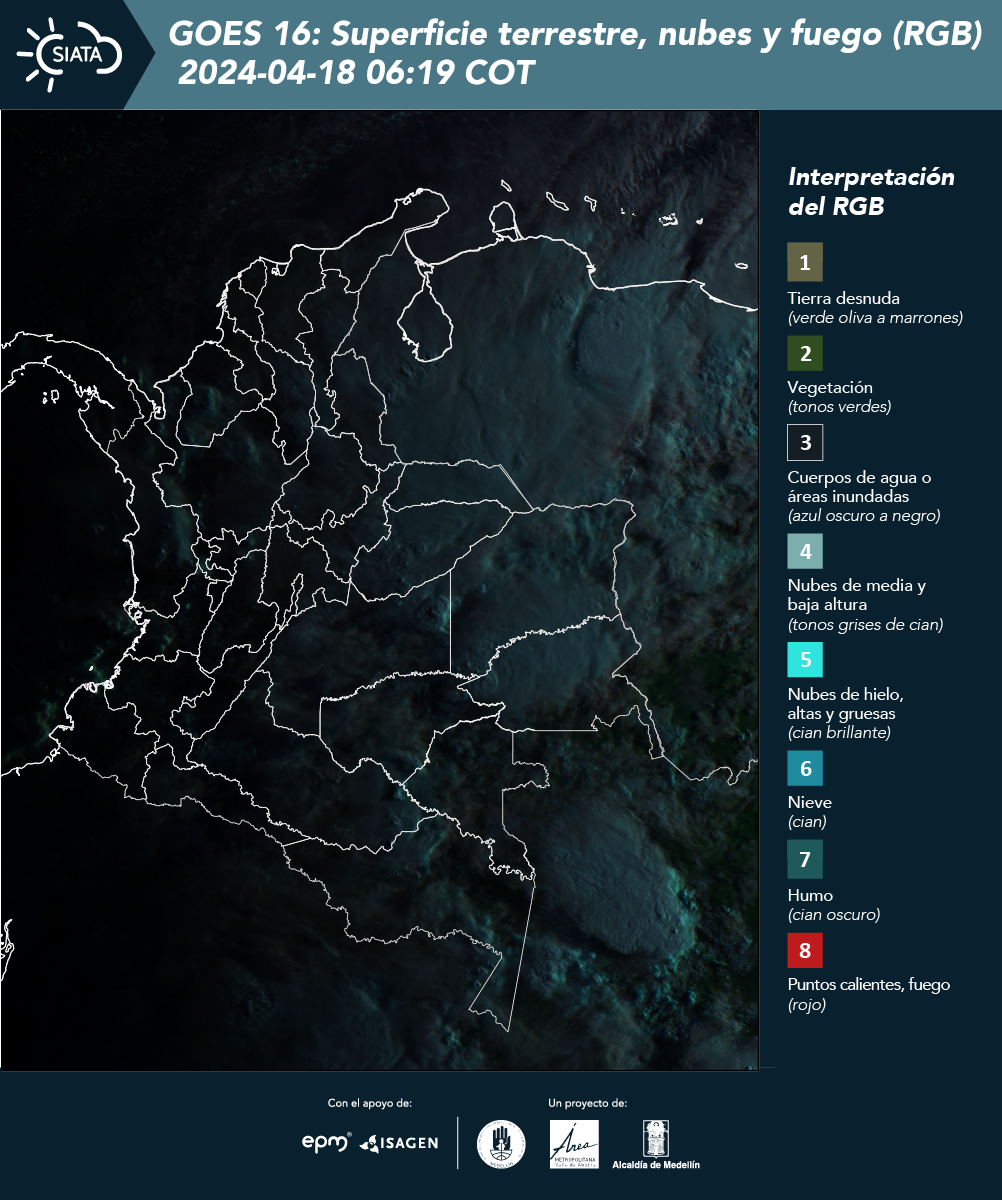Click the GOES 16 title text
Viewport: 1002px width, 1200px height.
coord(575,34)
